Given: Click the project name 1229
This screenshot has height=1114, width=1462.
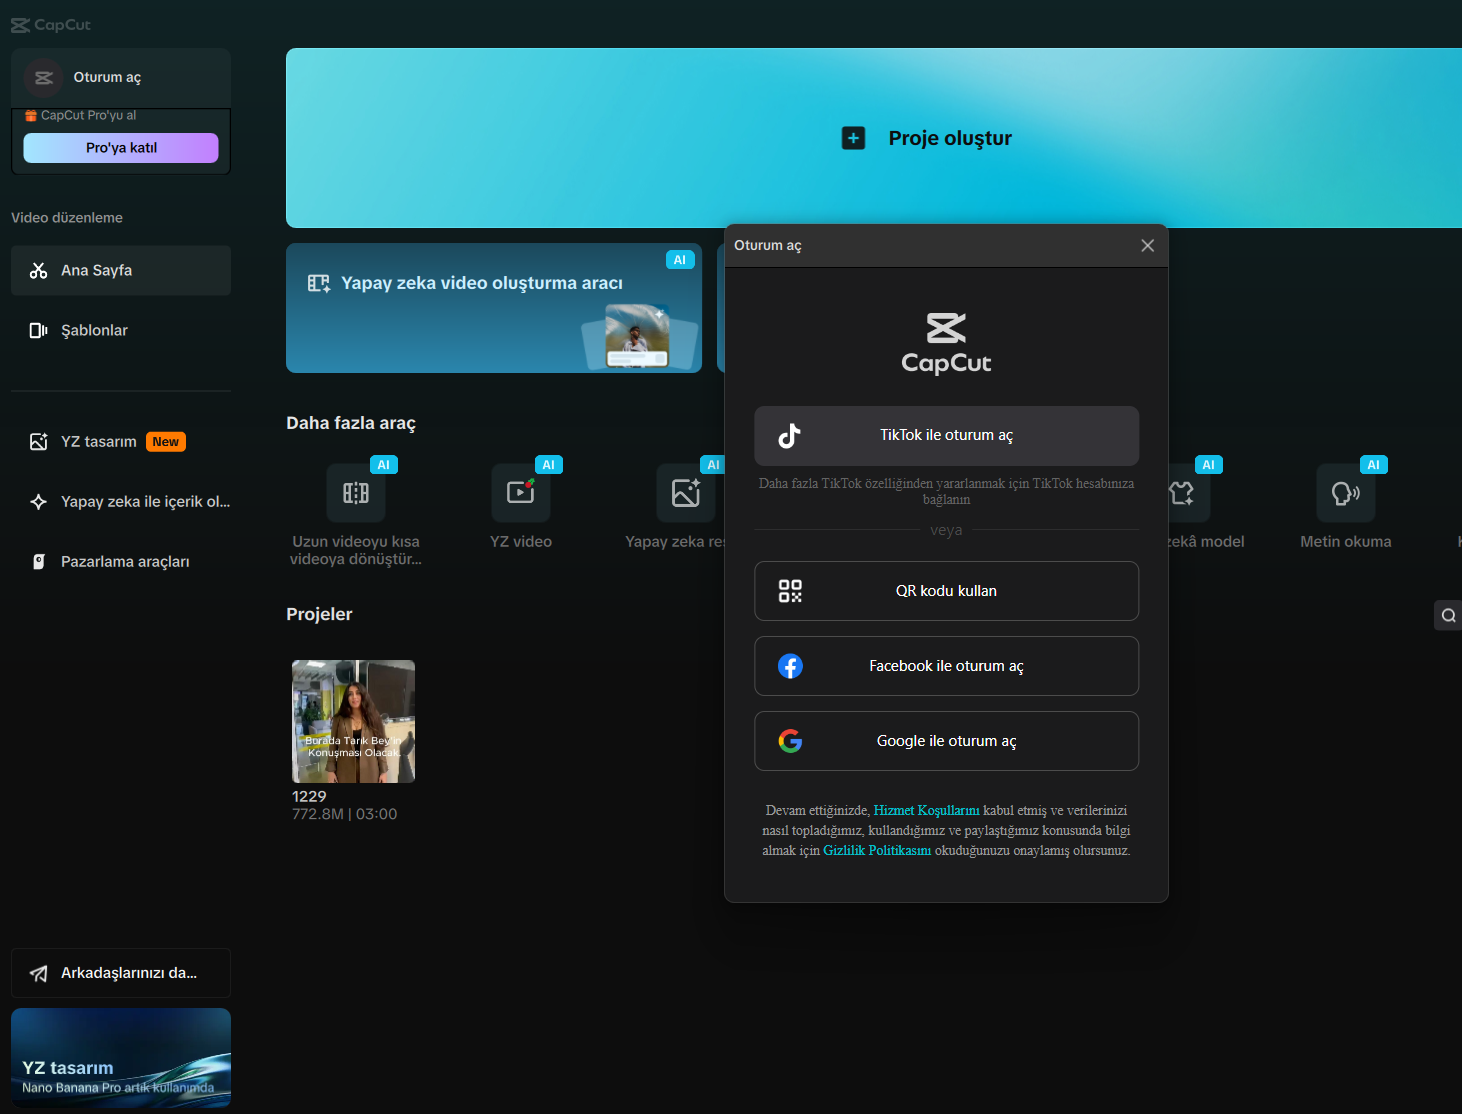Looking at the screenshot, I should [x=309, y=797].
